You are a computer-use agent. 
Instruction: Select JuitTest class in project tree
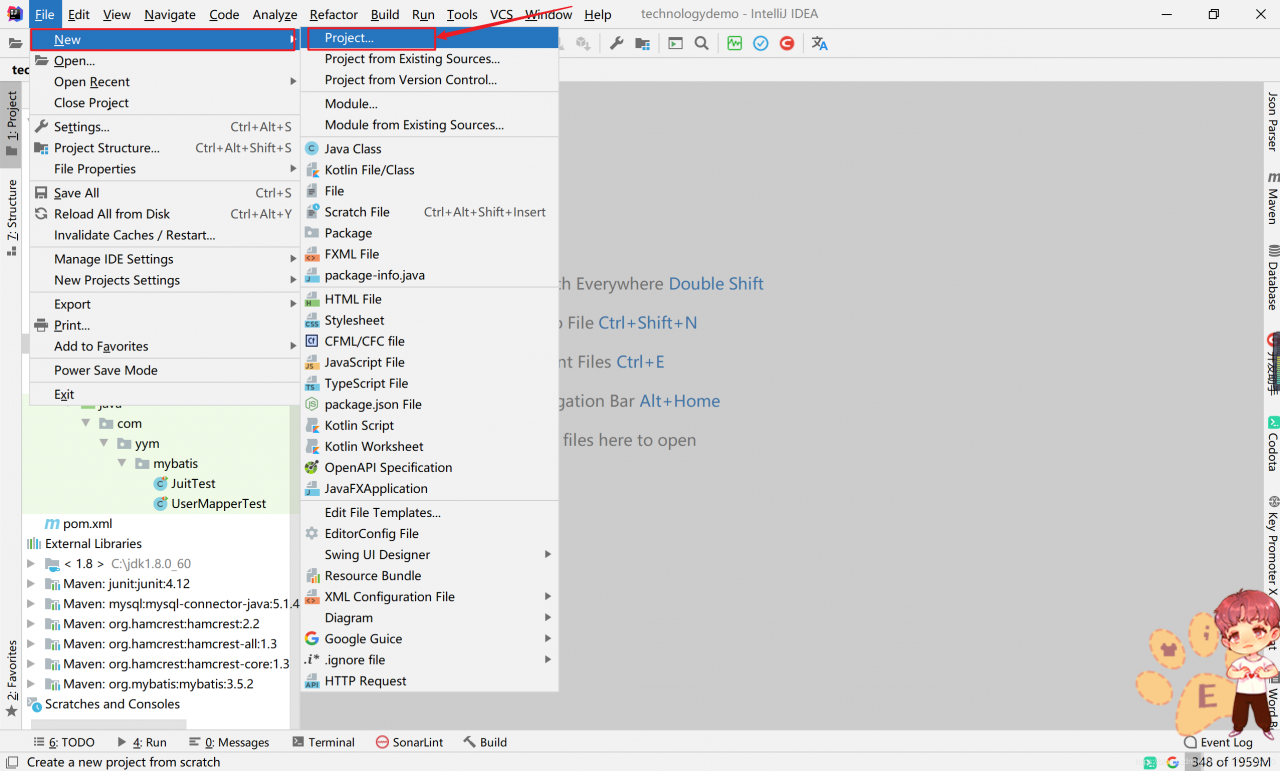(193, 483)
